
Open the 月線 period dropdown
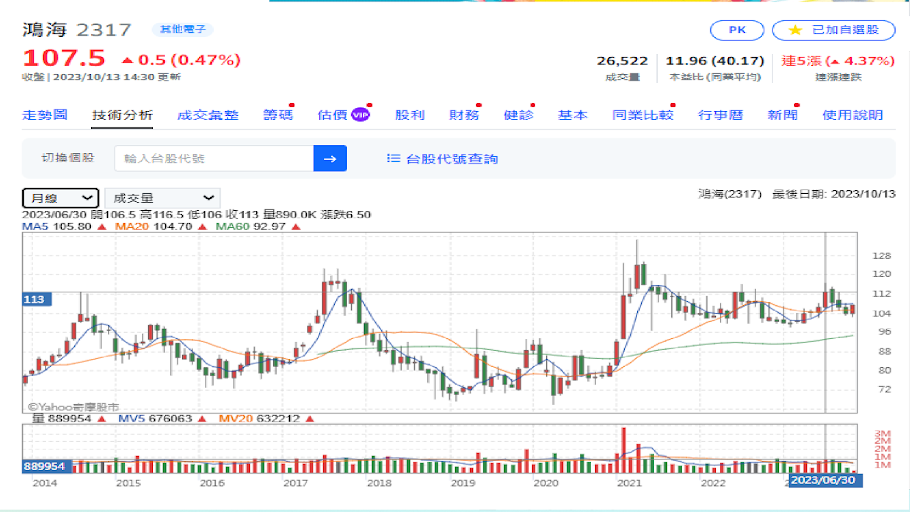pyautogui.click(x=60, y=198)
